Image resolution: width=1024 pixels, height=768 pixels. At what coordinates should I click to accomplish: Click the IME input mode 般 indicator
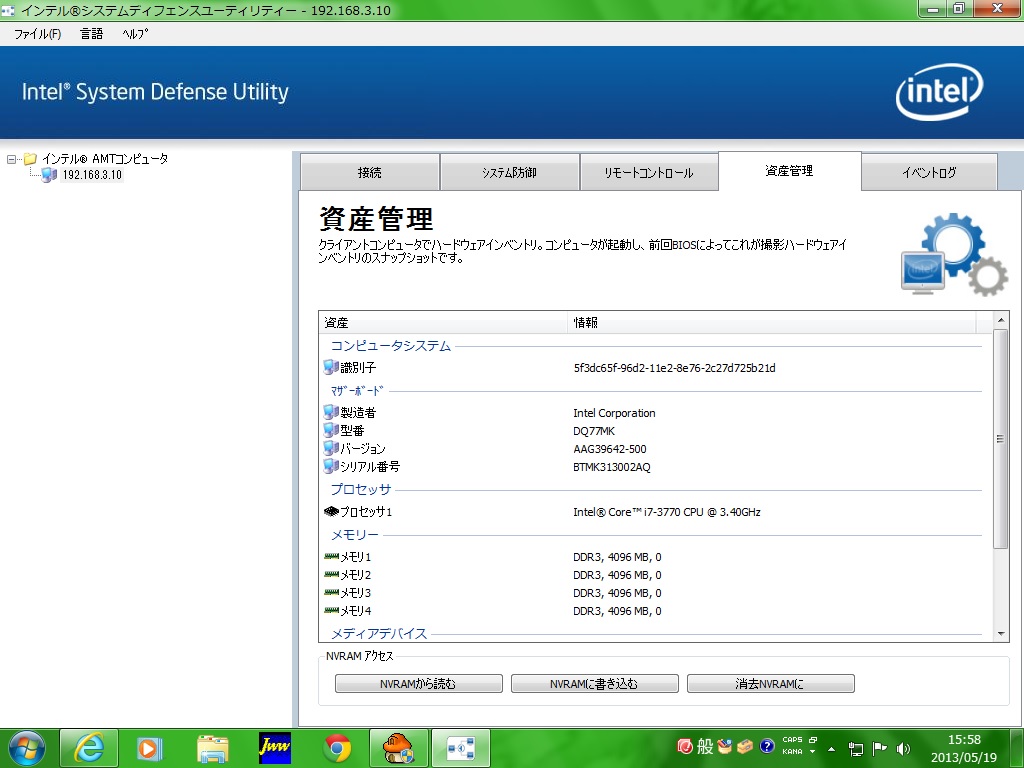[x=705, y=746]
